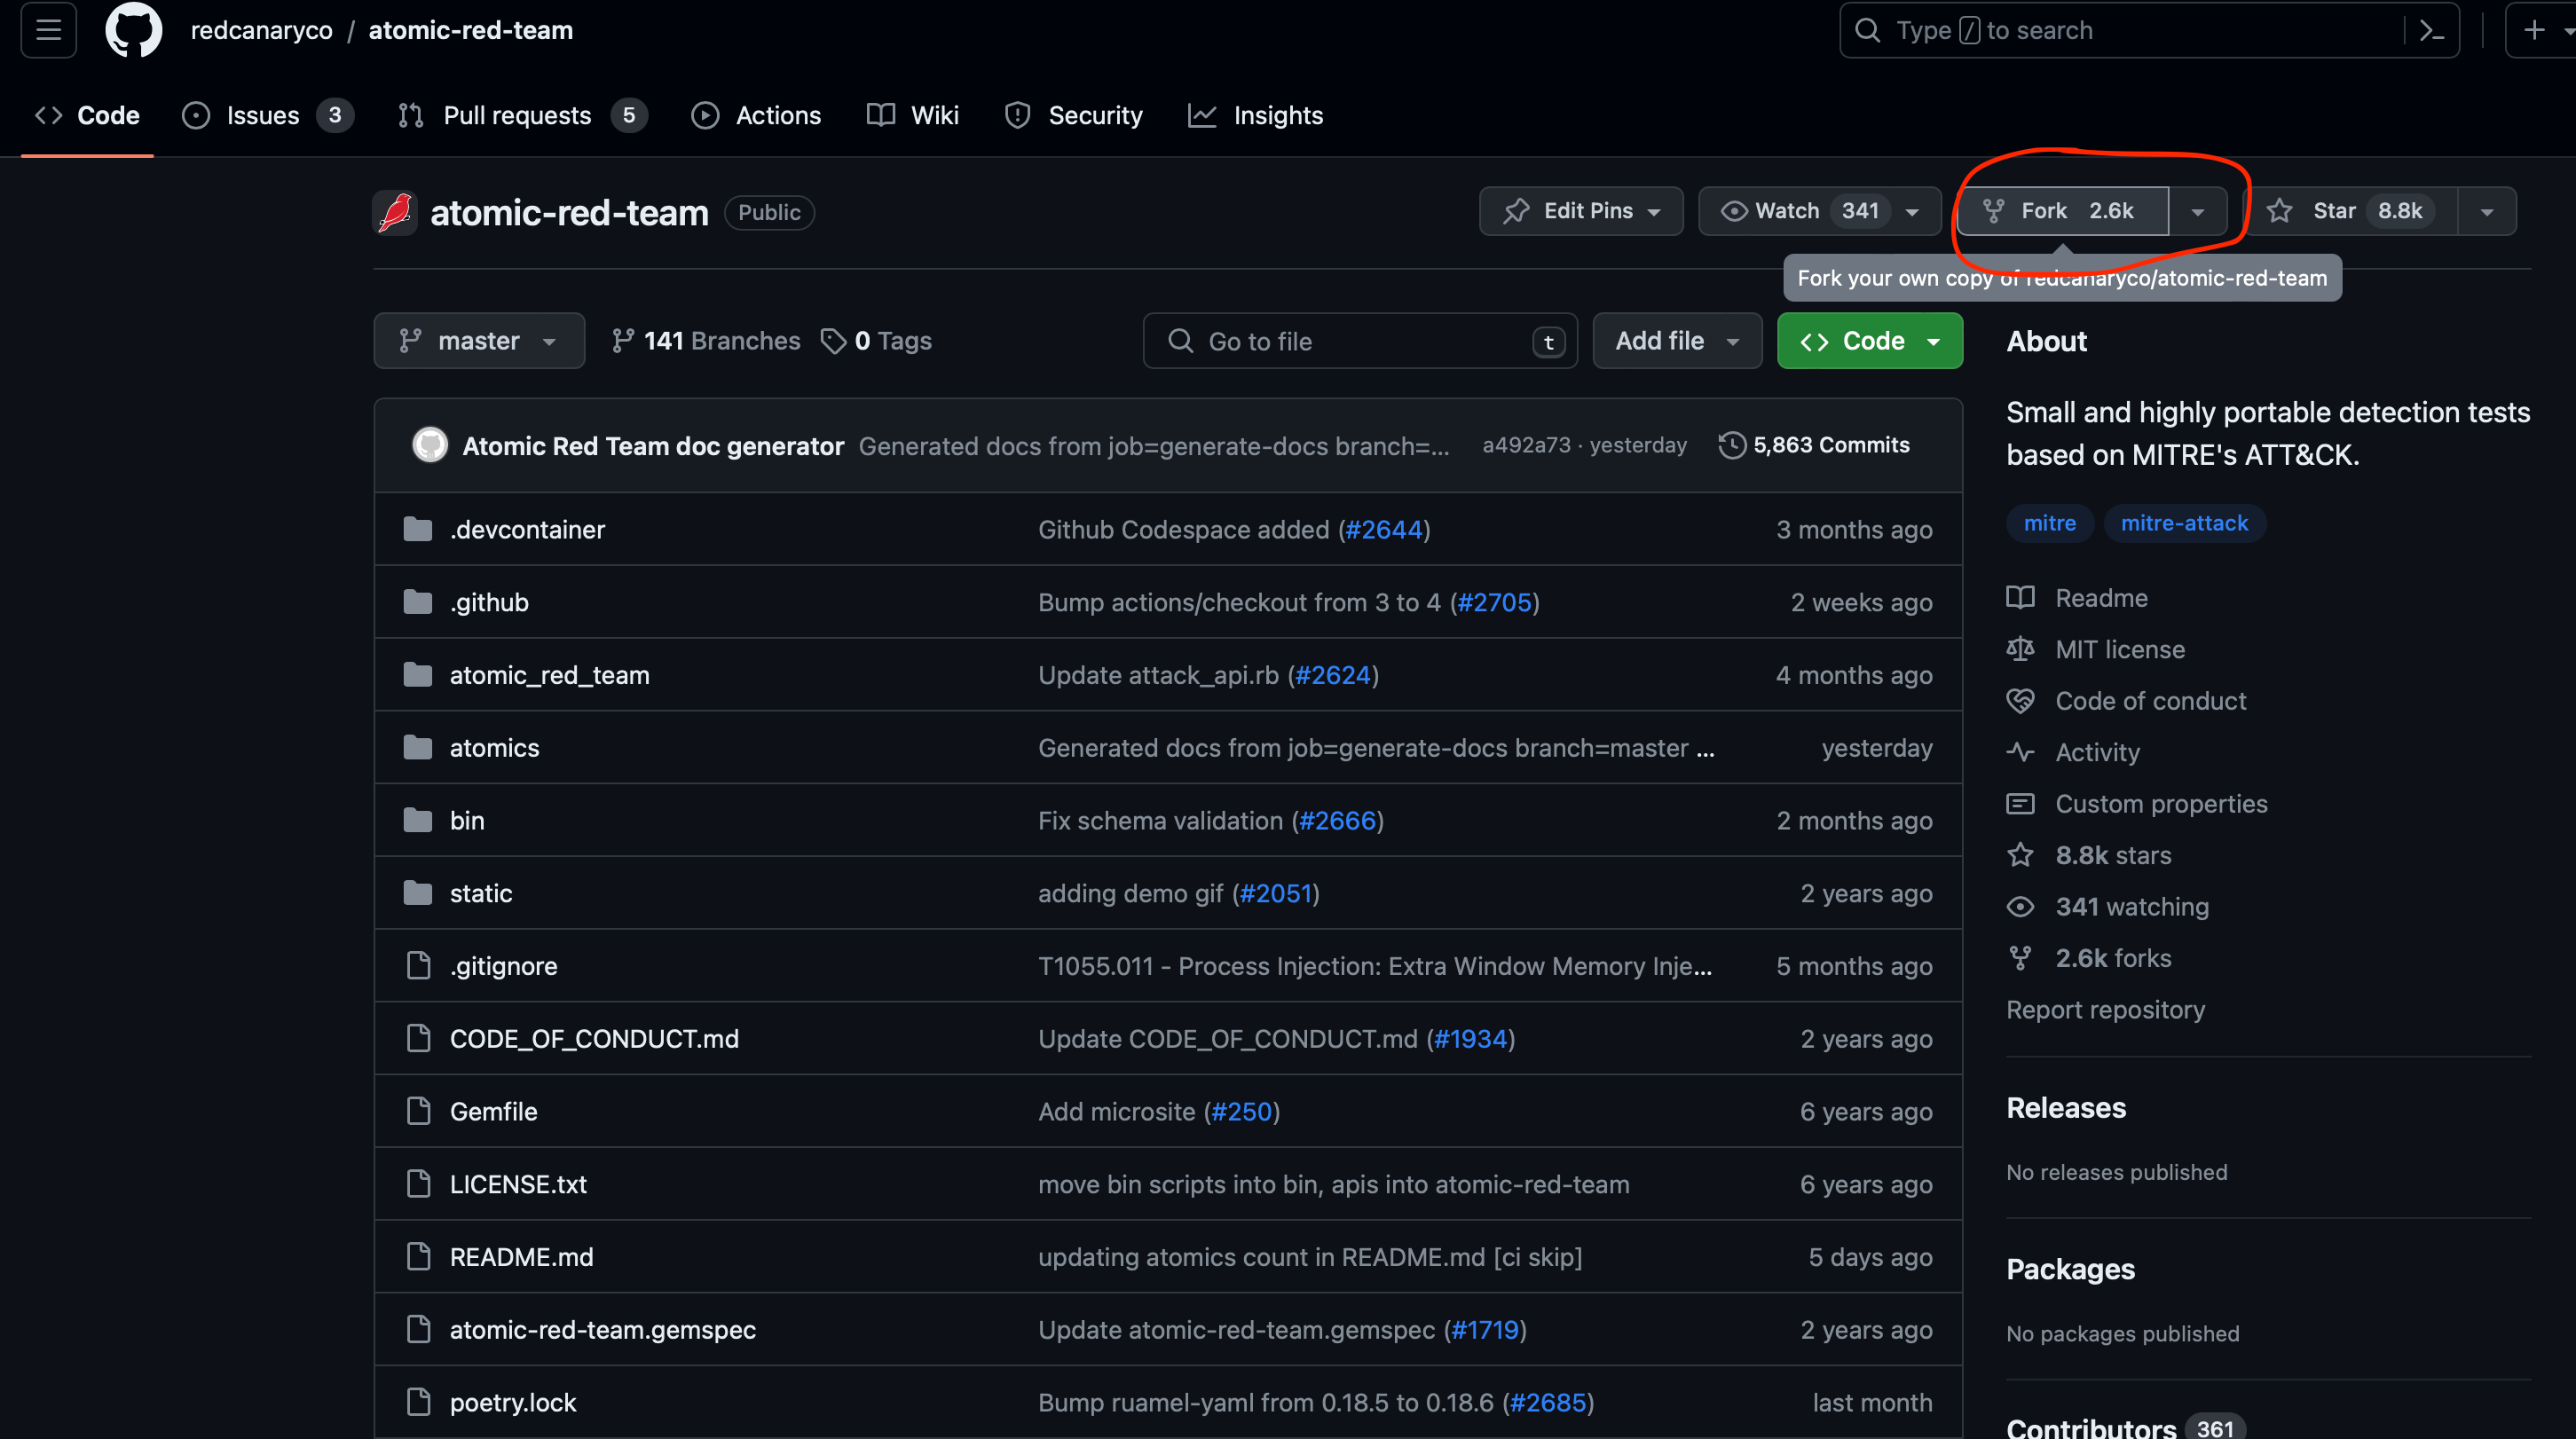Image resolution: width=2576 pixels, height=1439 pixels.
Task: Click the plus create-new icon
Action: point(2534,30)
